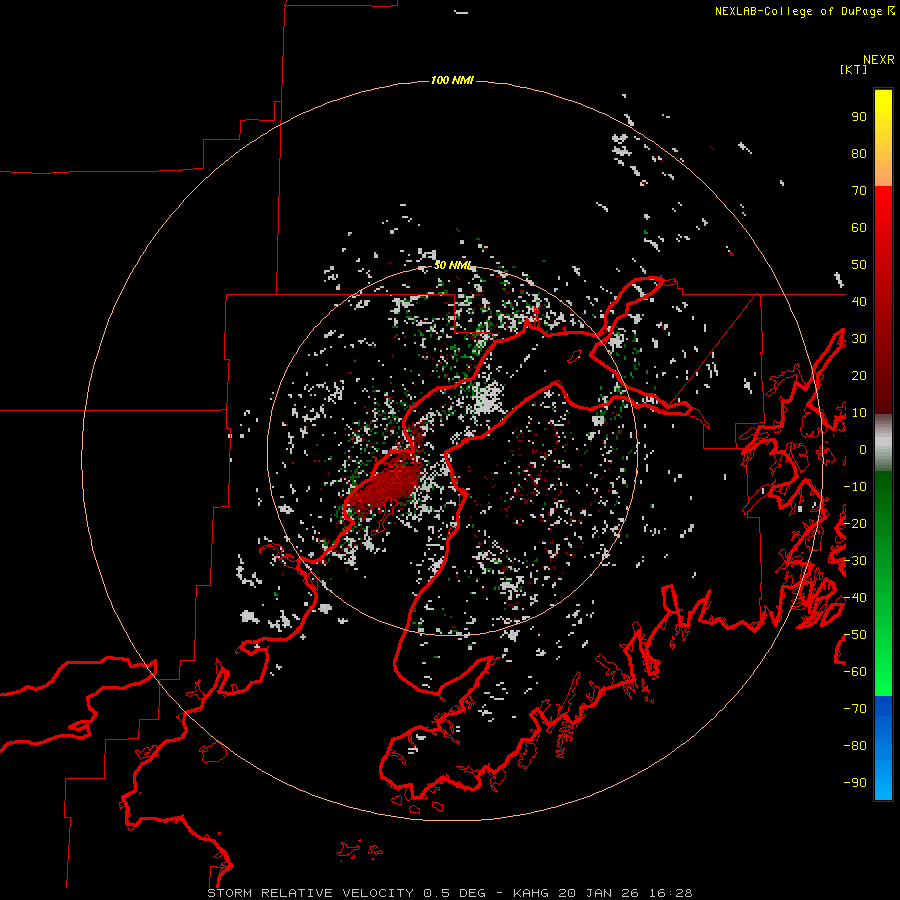Click the 30 value on velocity scale

click(x=859, y=339)
